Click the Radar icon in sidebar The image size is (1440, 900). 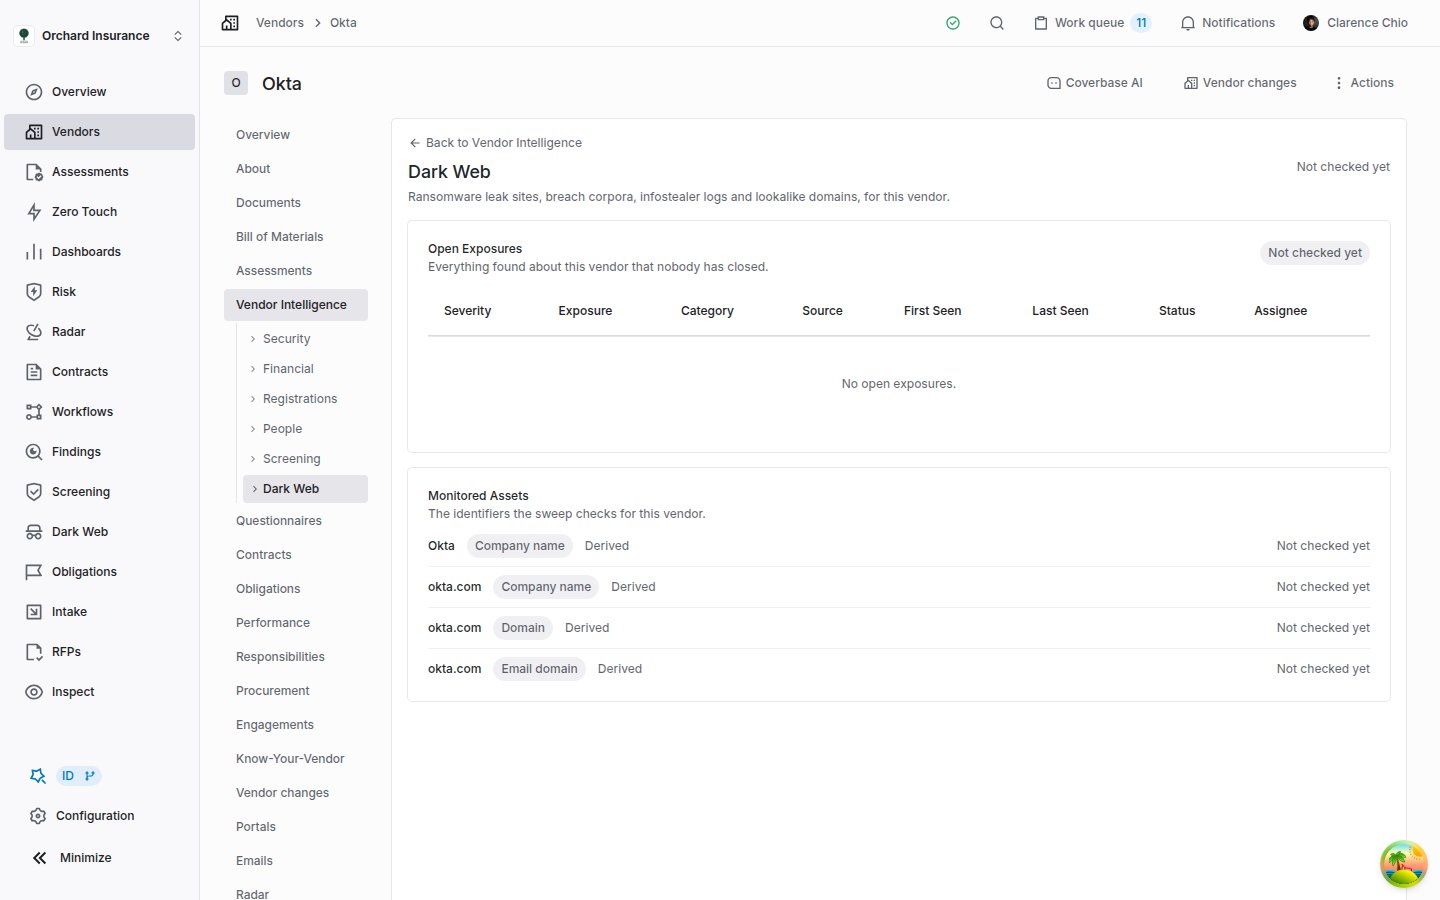pos(34,332)
